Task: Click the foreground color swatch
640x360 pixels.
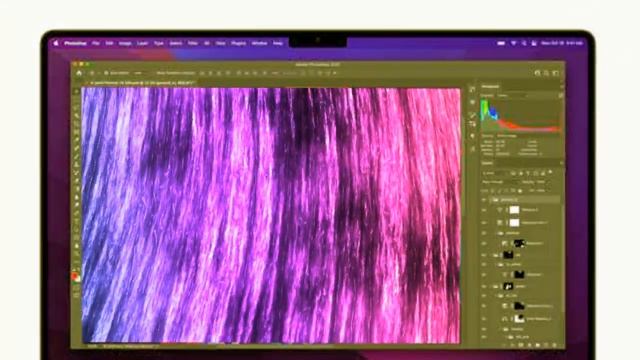Action: (x=75, y=276)
